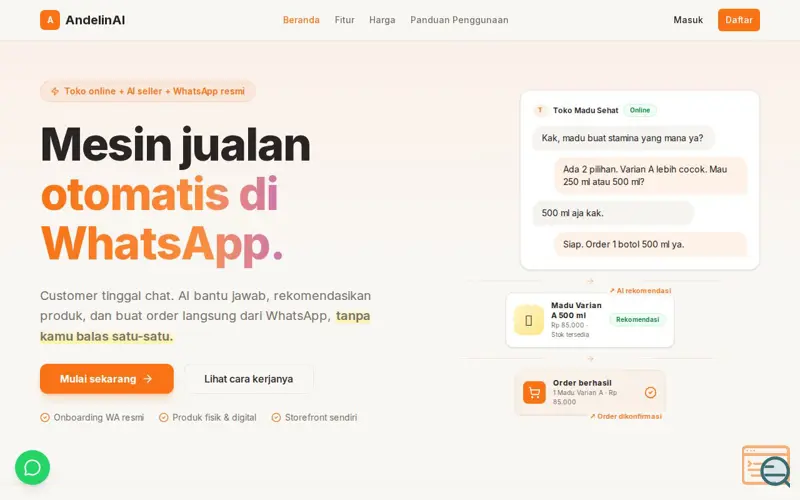The width and height of the screenshot is (800, 500).
Task: Click message 'Kak, madu buat stamina yang mana ya?'
Action: click(622, 138)
